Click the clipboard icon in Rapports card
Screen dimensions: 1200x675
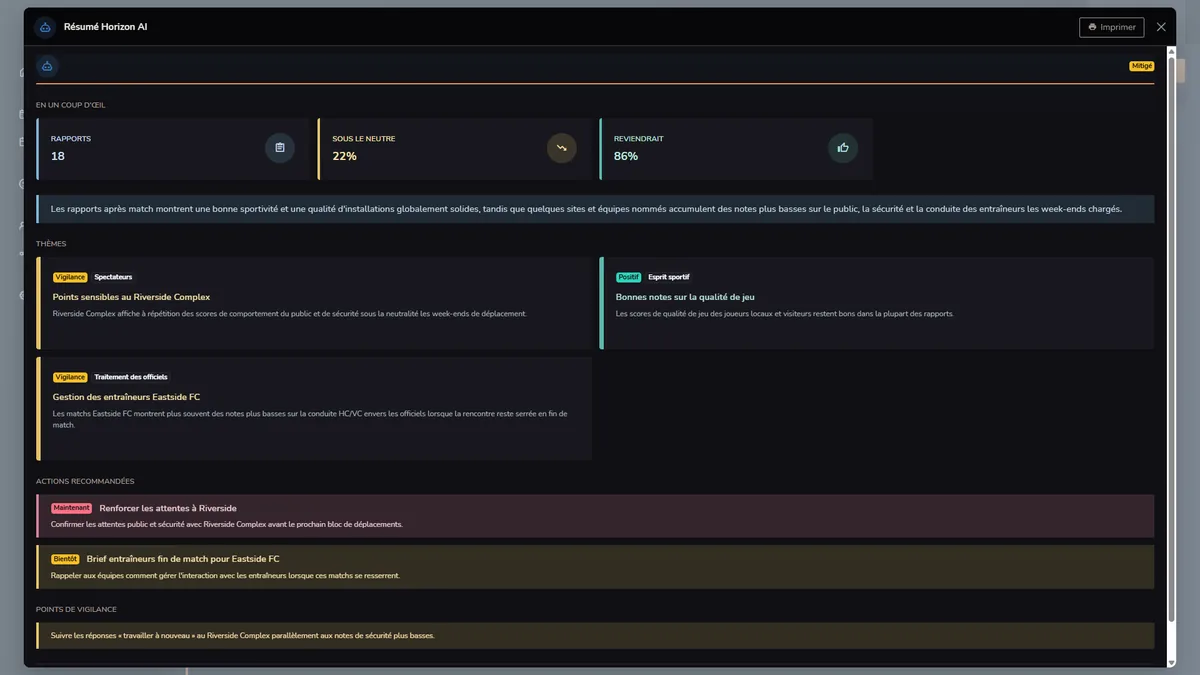pyautogui.click(x=280, y=148)
